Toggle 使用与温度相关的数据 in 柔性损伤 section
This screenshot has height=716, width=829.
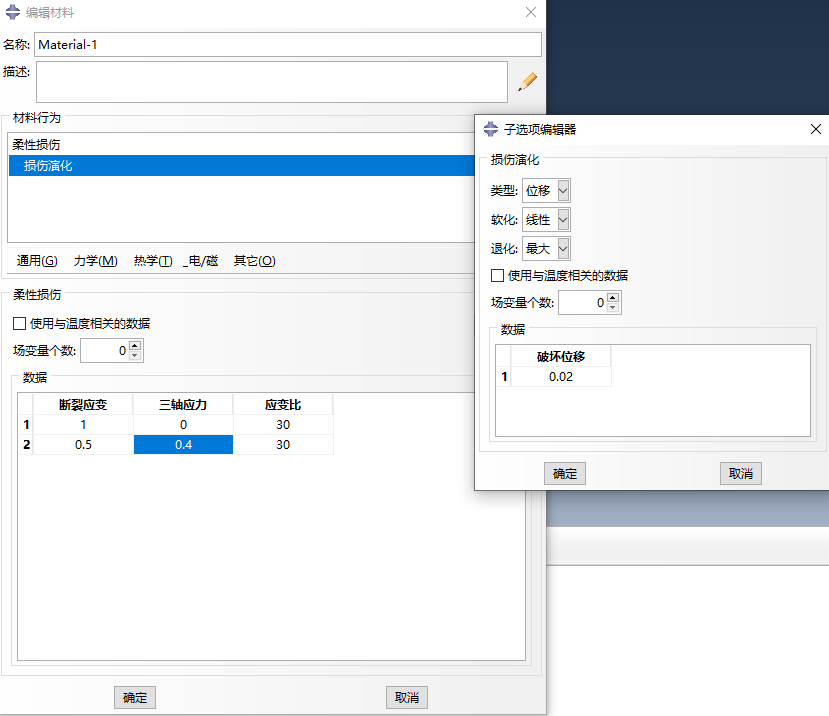[20, 324]
